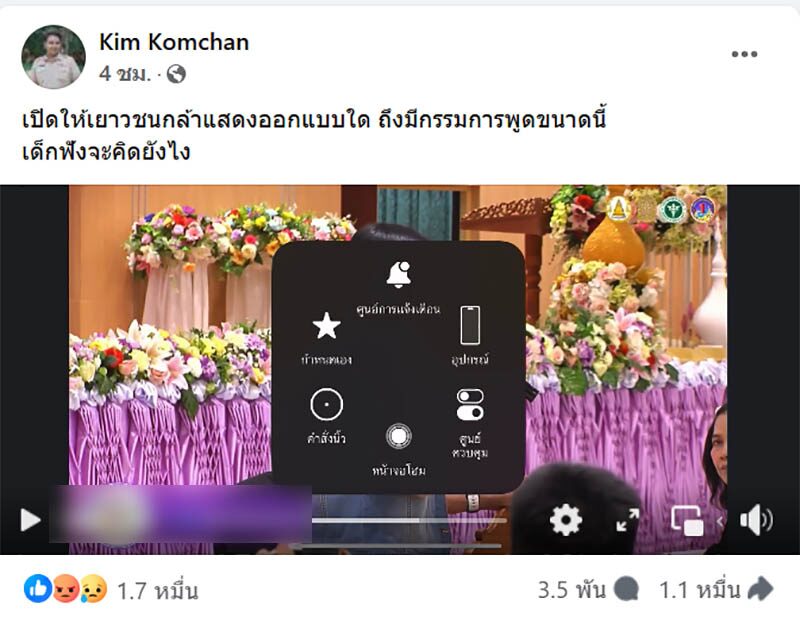The width and height of the screenshot is (800, 617).
Task: Open video settings gear icon
Action: pyautogui.click(x=565, y=520)
